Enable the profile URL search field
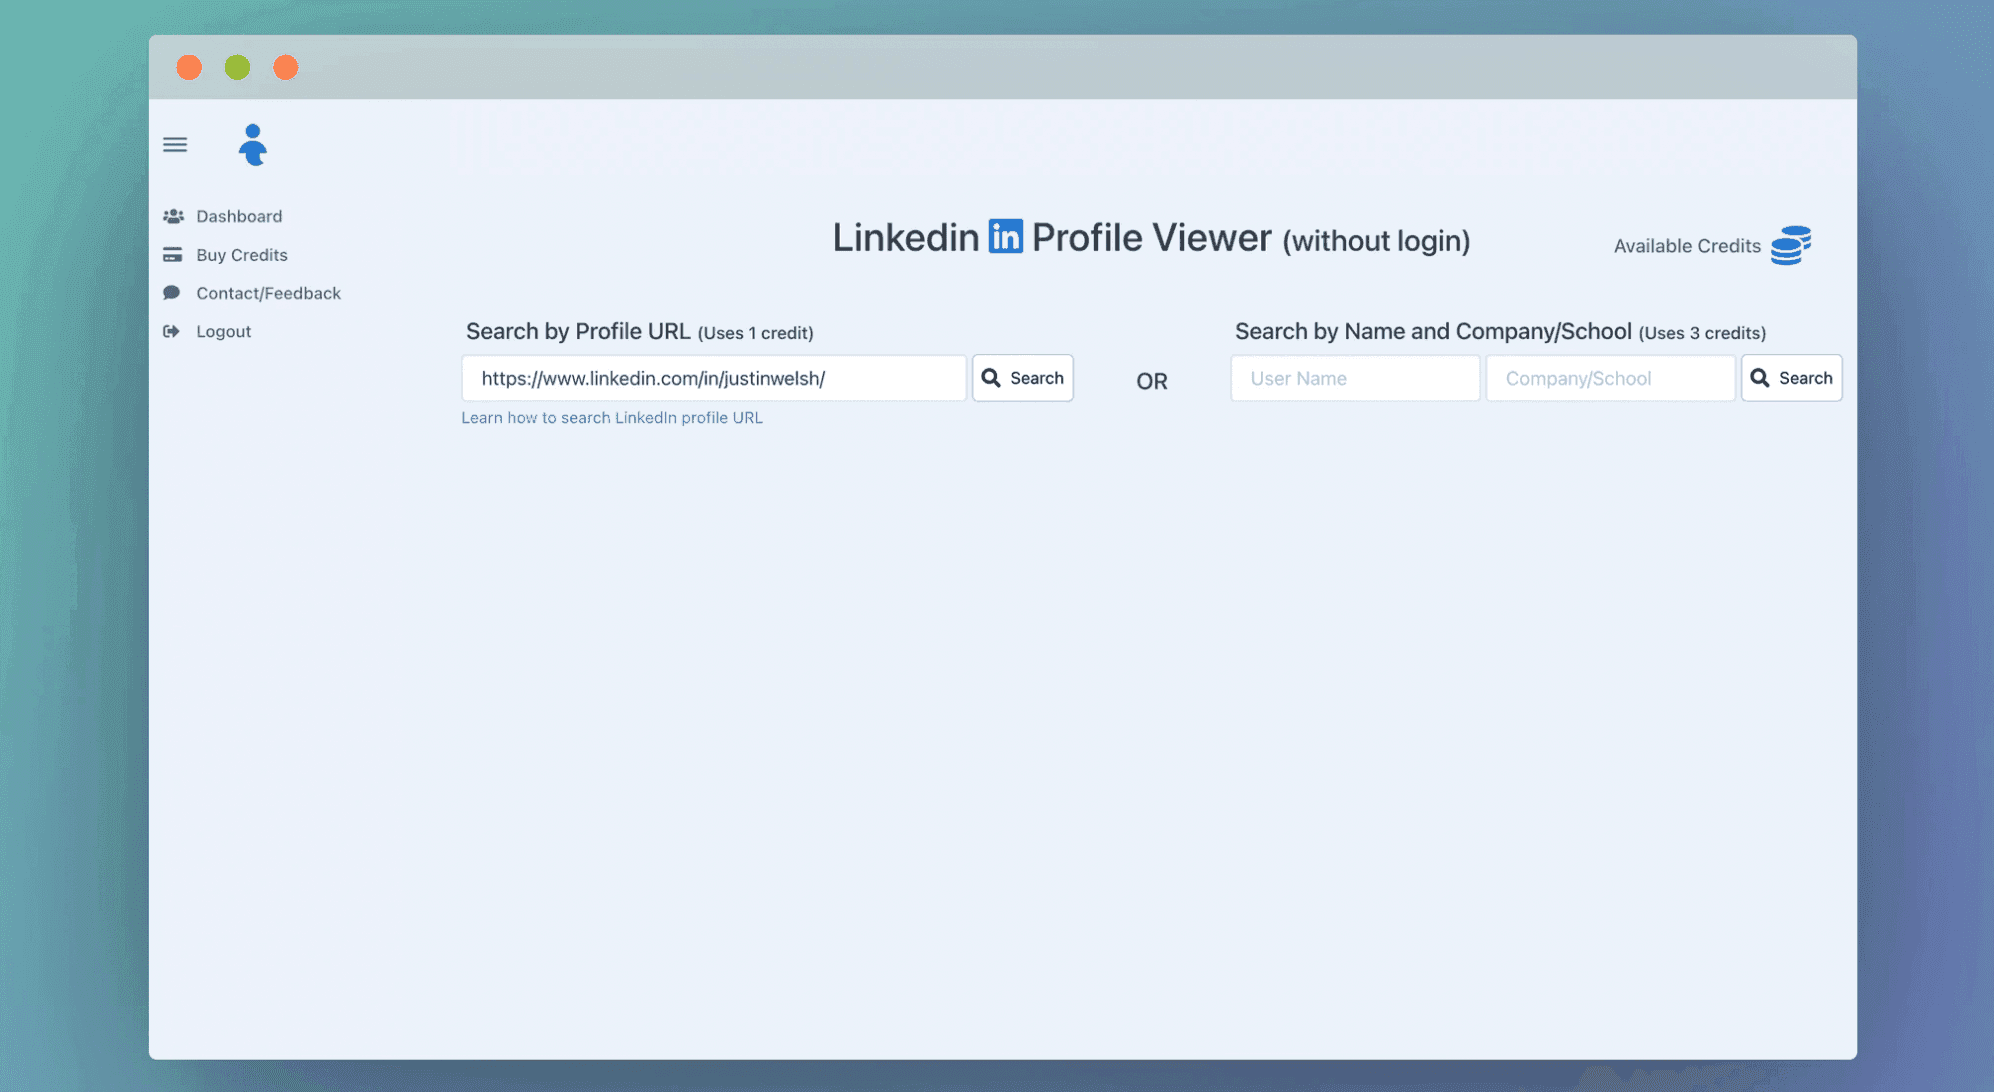Screen dimensions: 1994x1092 713,377
